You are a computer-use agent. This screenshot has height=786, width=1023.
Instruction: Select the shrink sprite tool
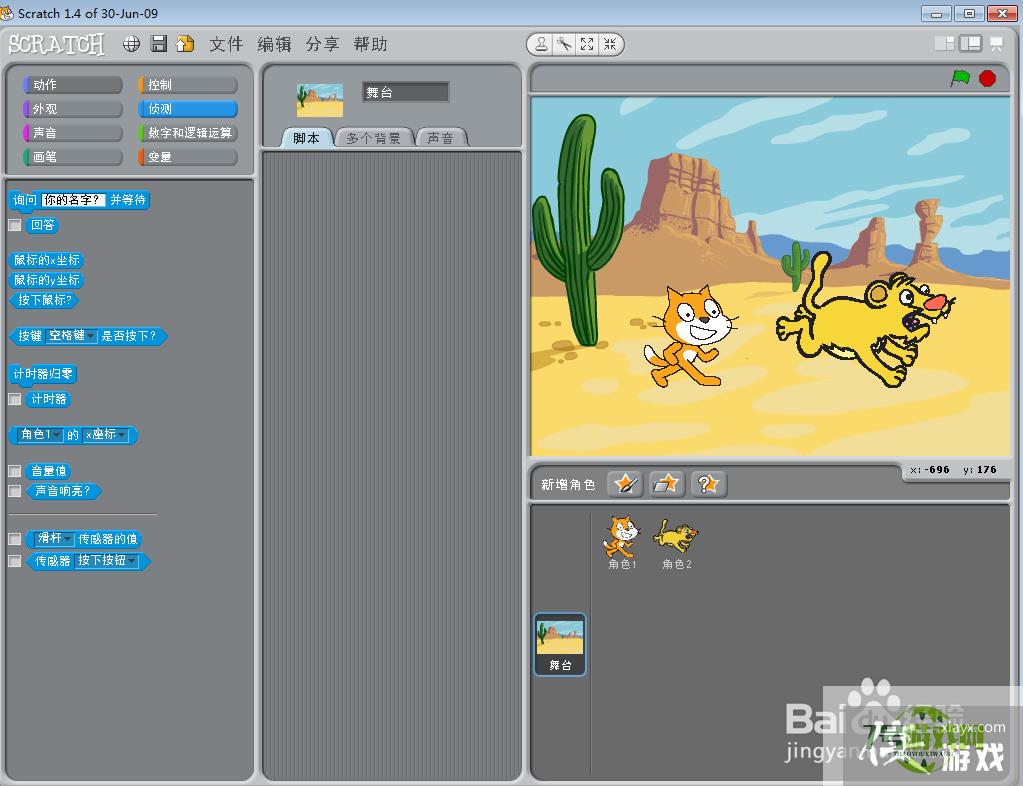[x=610, y=44]
